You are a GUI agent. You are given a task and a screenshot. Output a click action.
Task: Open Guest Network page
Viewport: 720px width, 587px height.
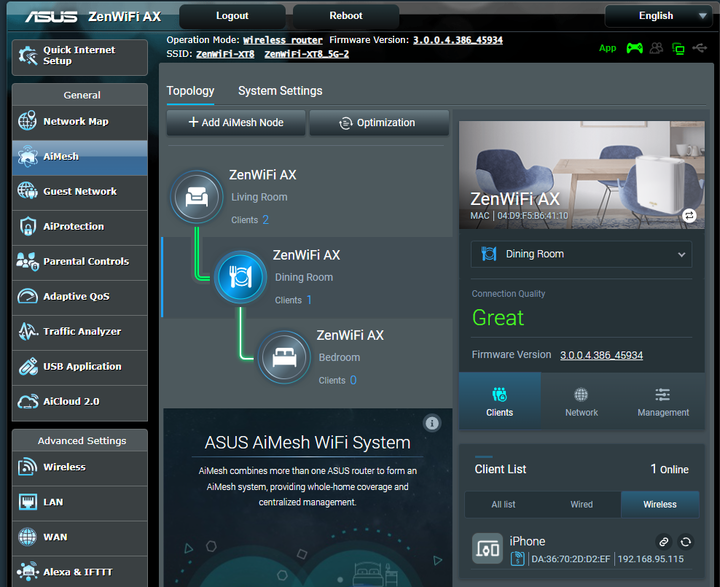[x=79, y=192]
